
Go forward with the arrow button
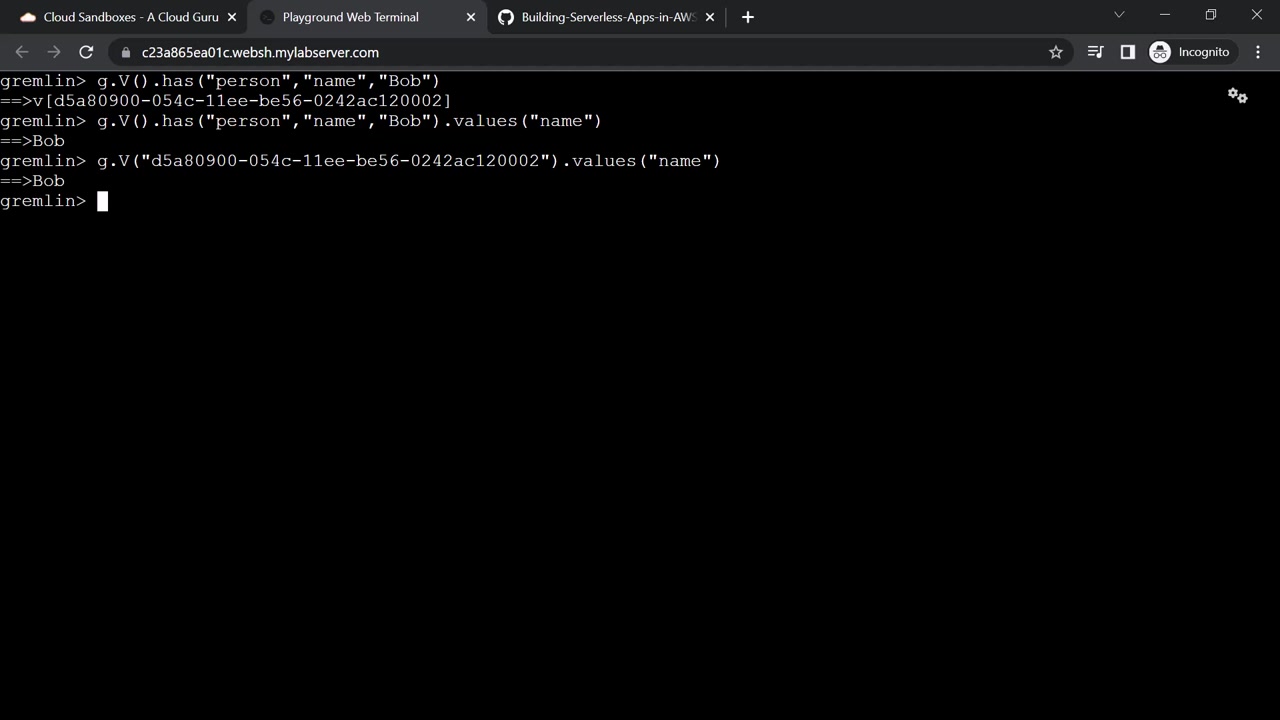(x=54, y=52)
